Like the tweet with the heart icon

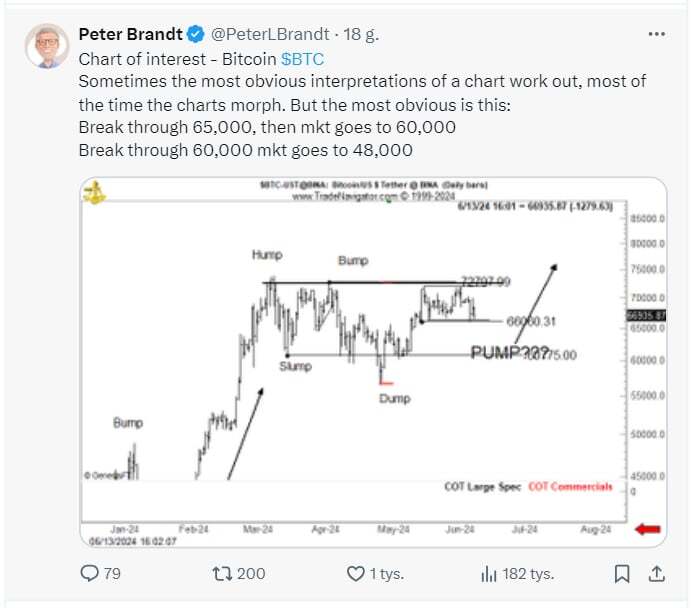pyautogui.click(x=355, y=573)
